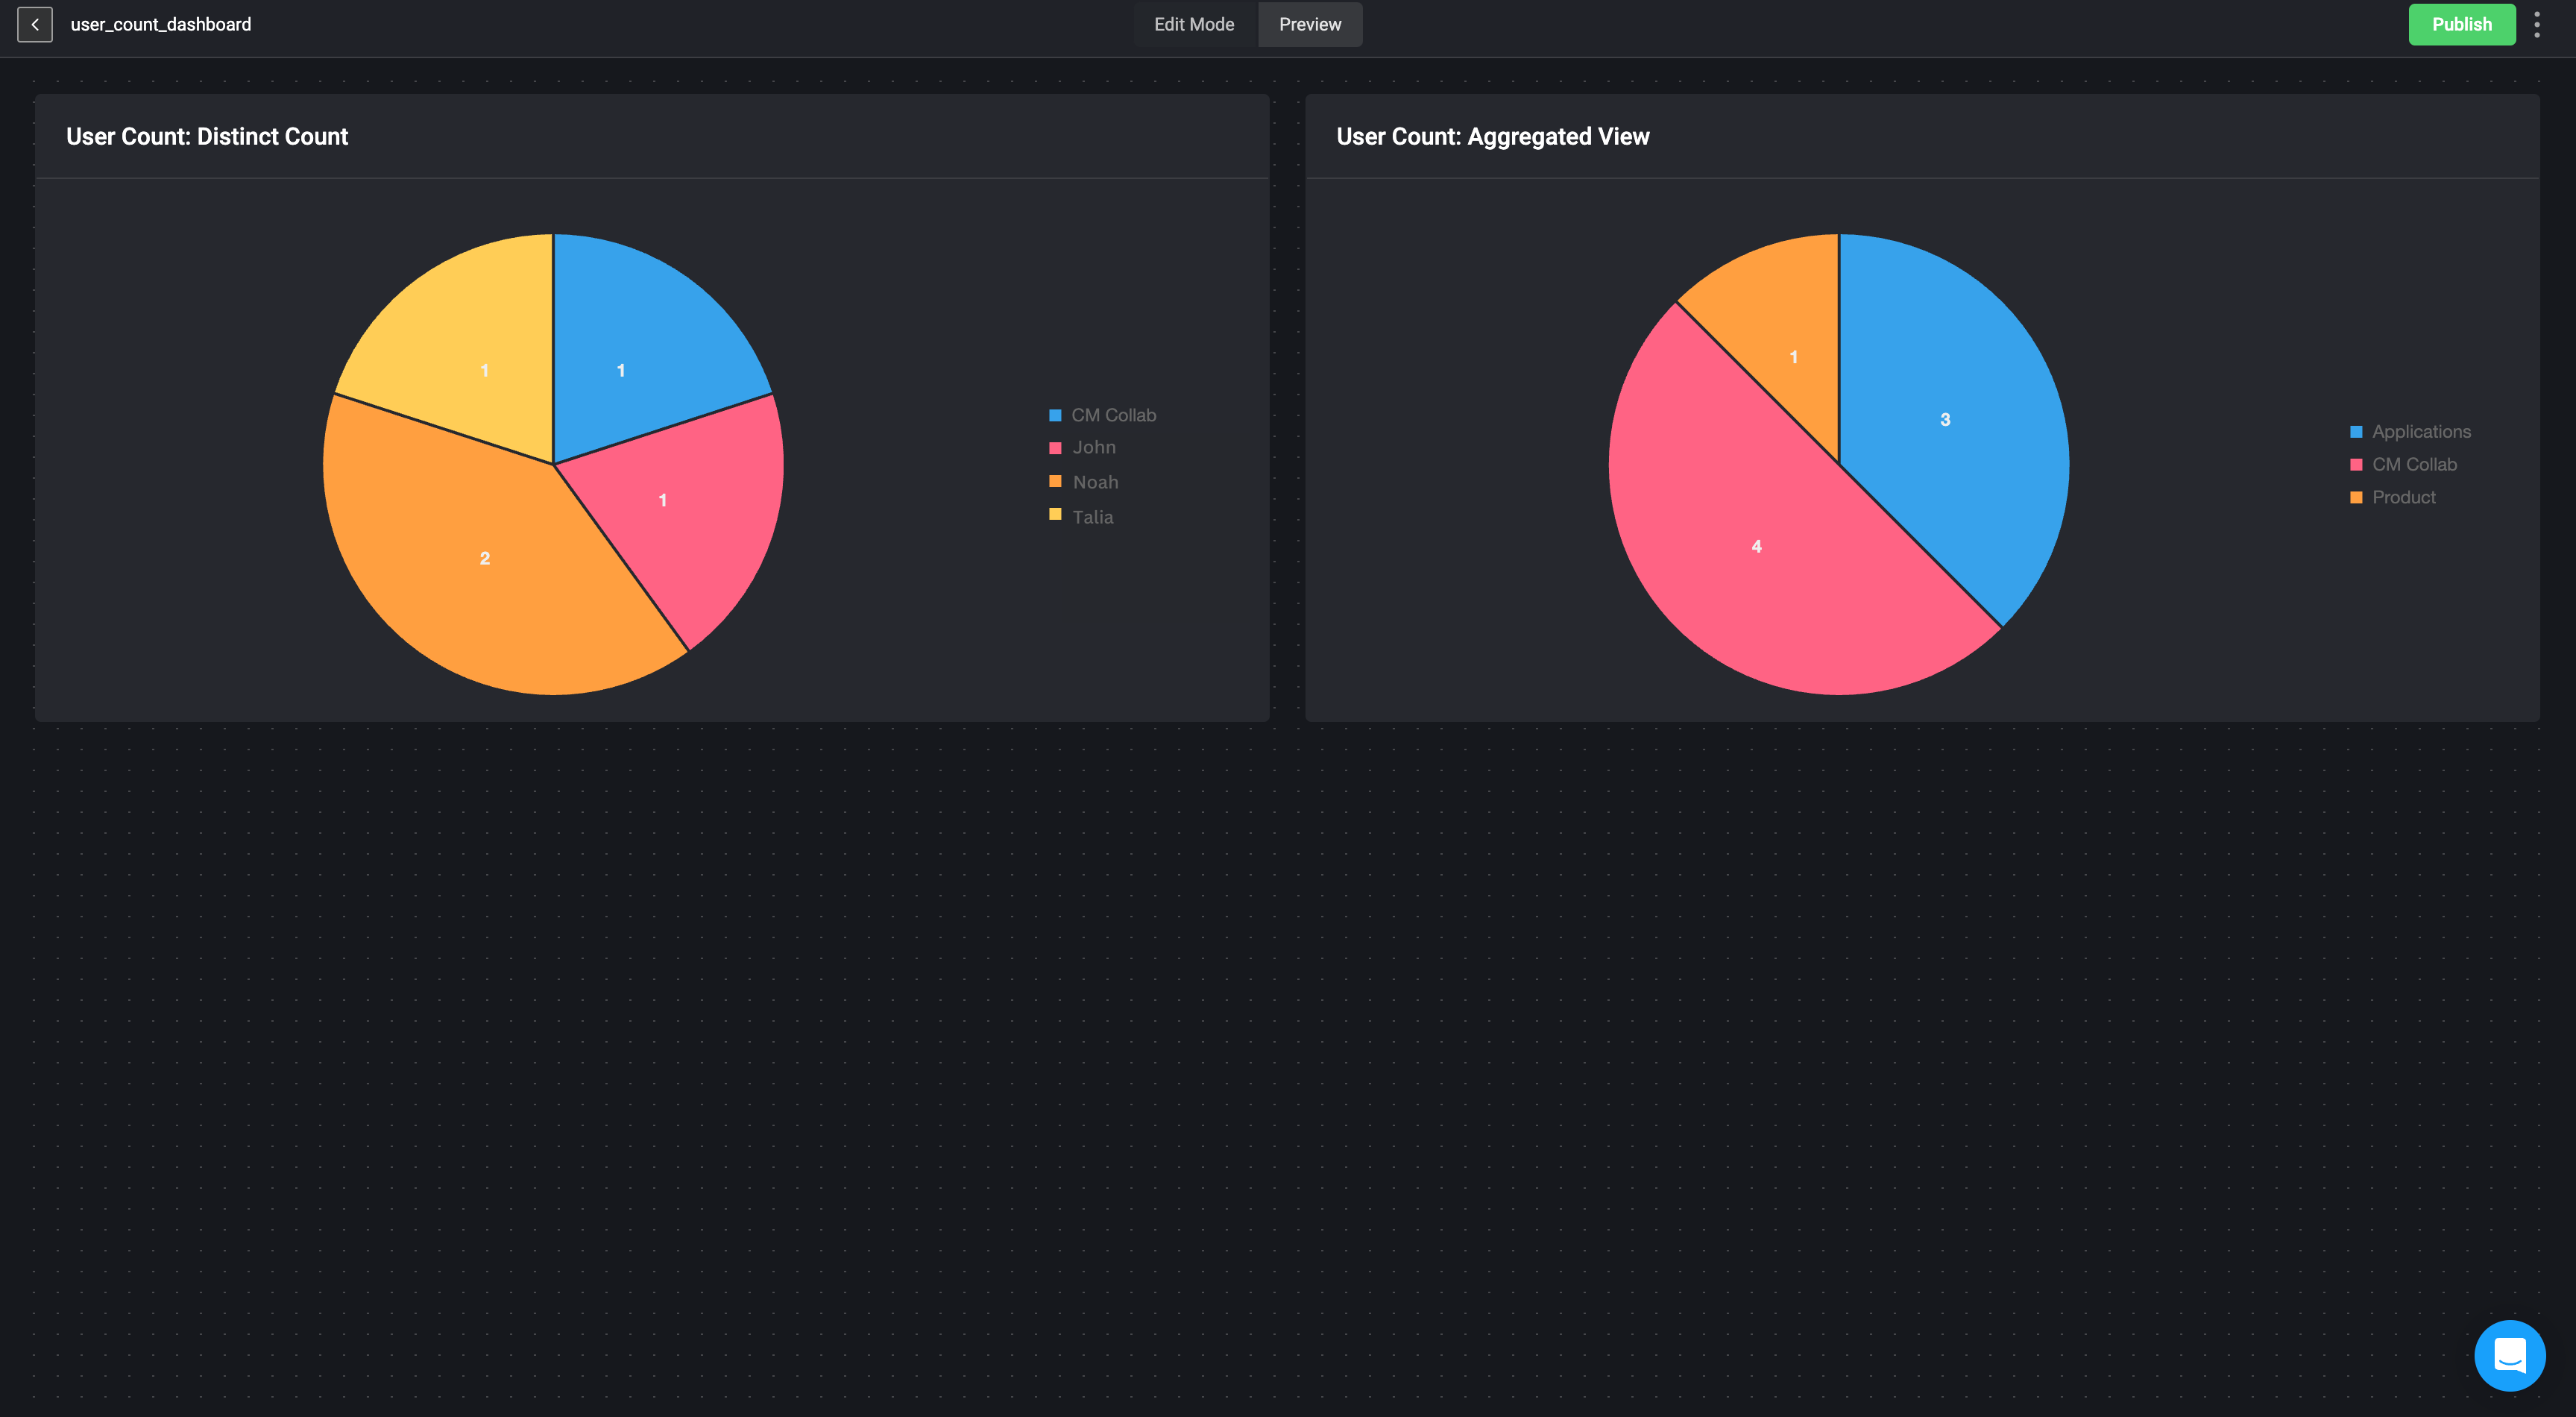Toggle CM Collab legend in Distinct Count
2576x1417 pixels.
(1112, 415)
